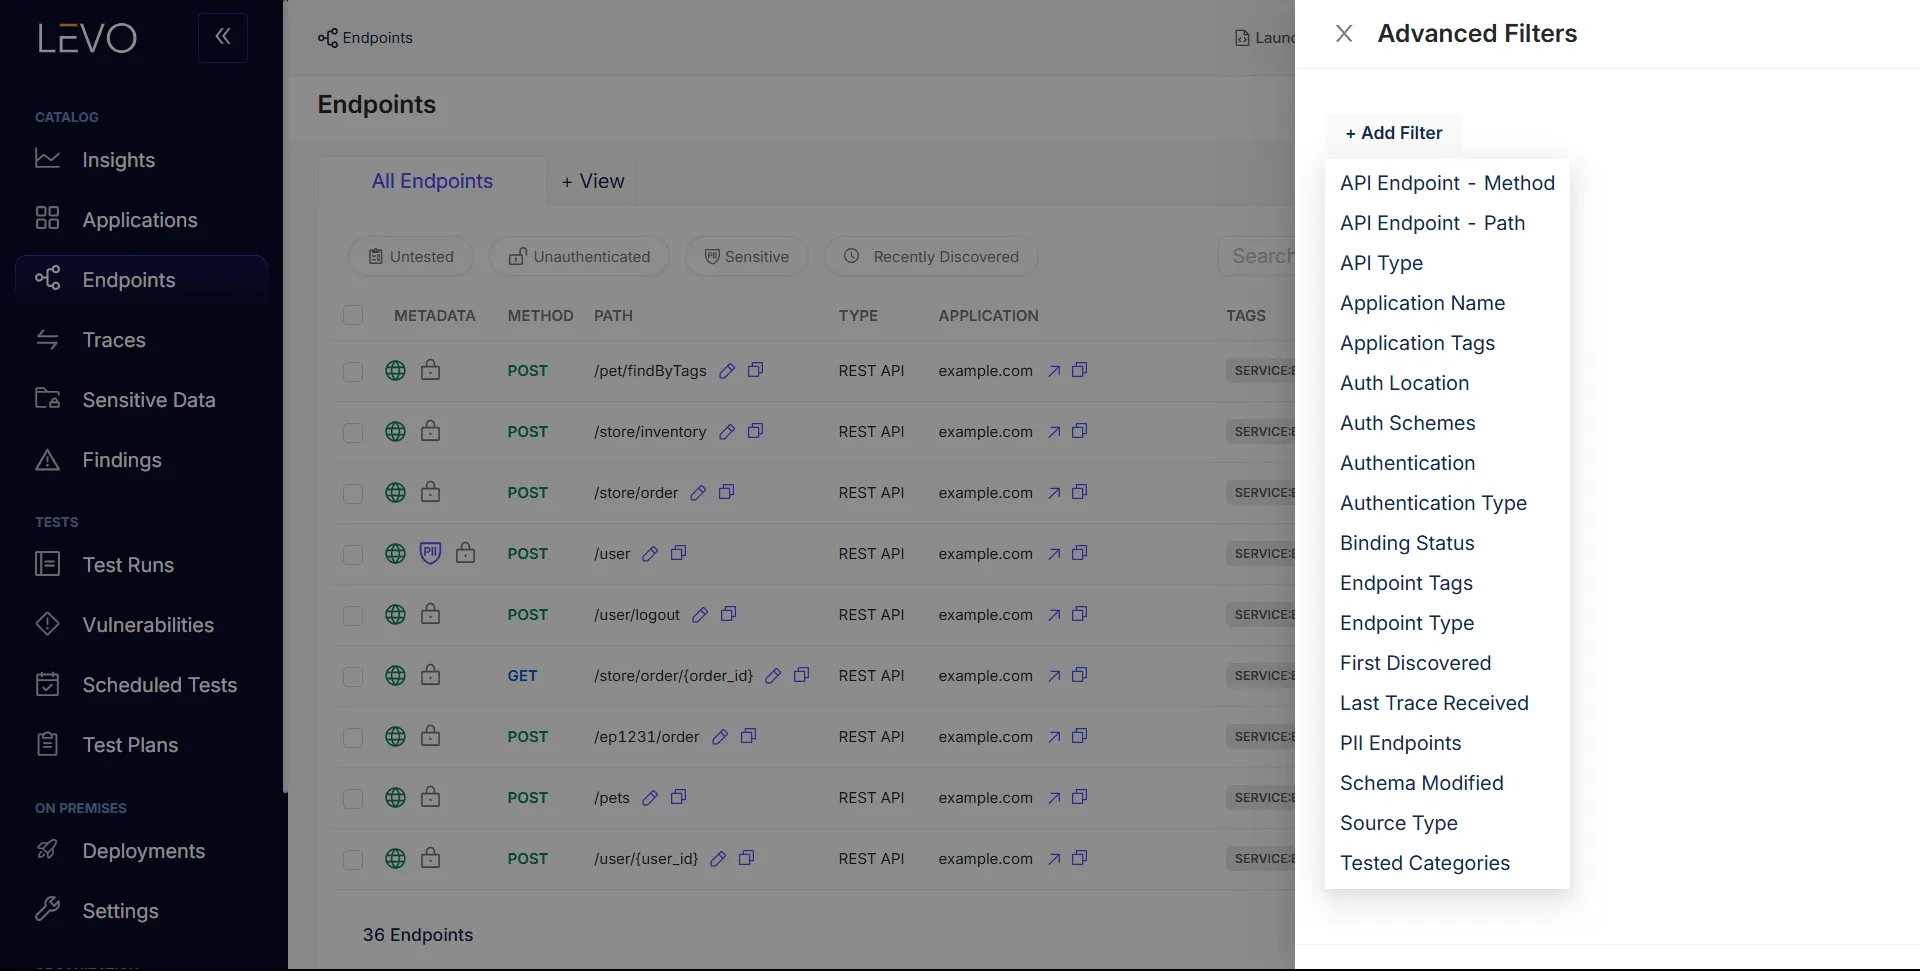Check the checkbox for the /store/order row

pos(353,492)
